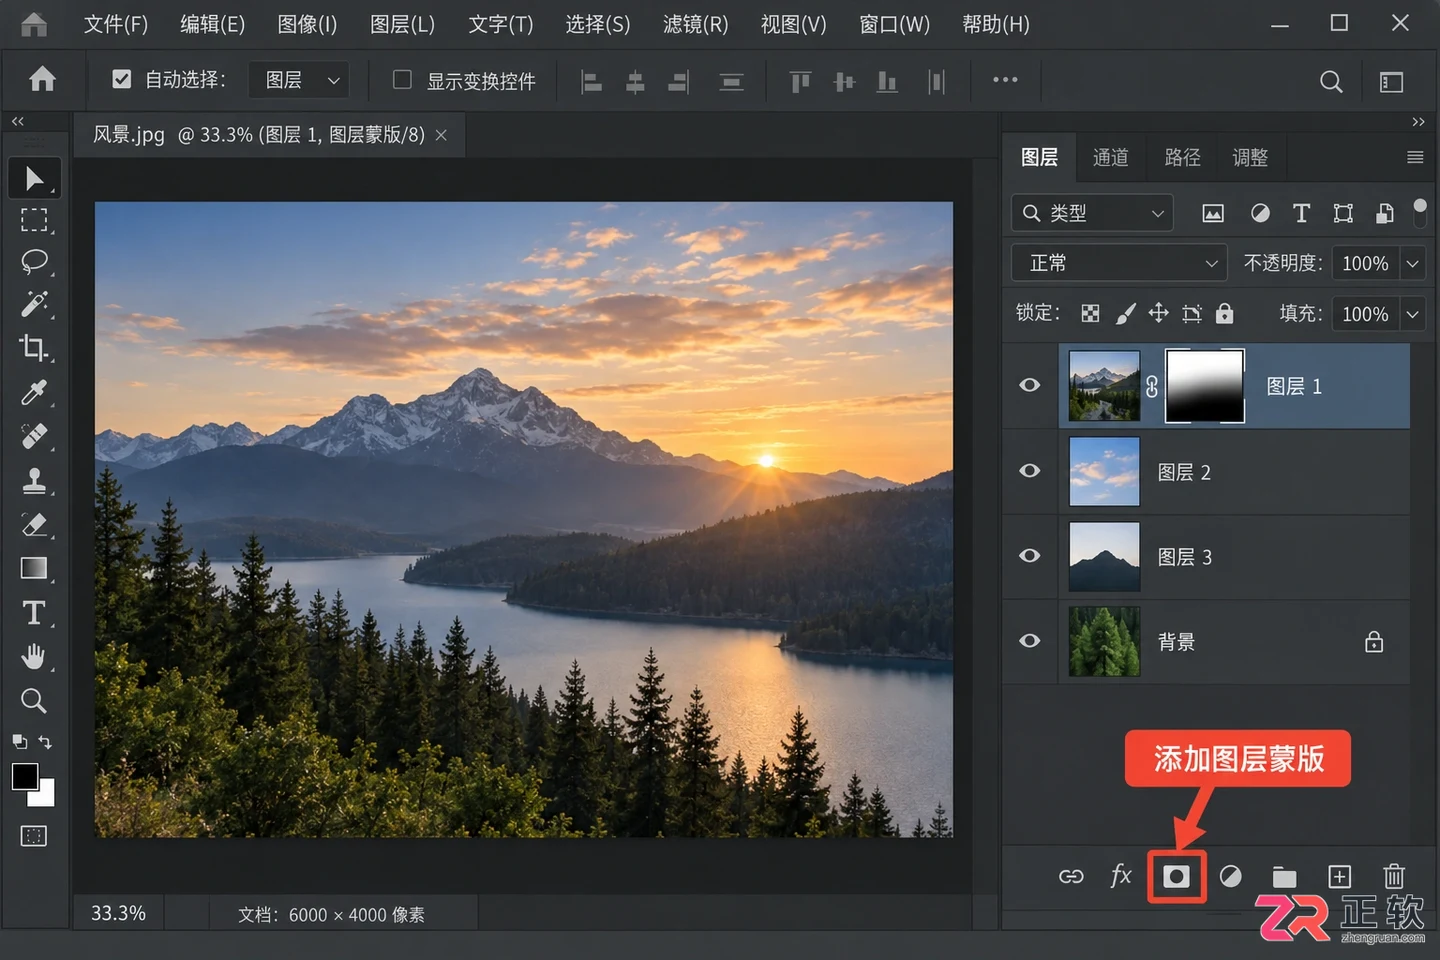The height and width of the screenshot is (960, 1440).
Task: Select the Gradient tool
Action: coord(34,568)
